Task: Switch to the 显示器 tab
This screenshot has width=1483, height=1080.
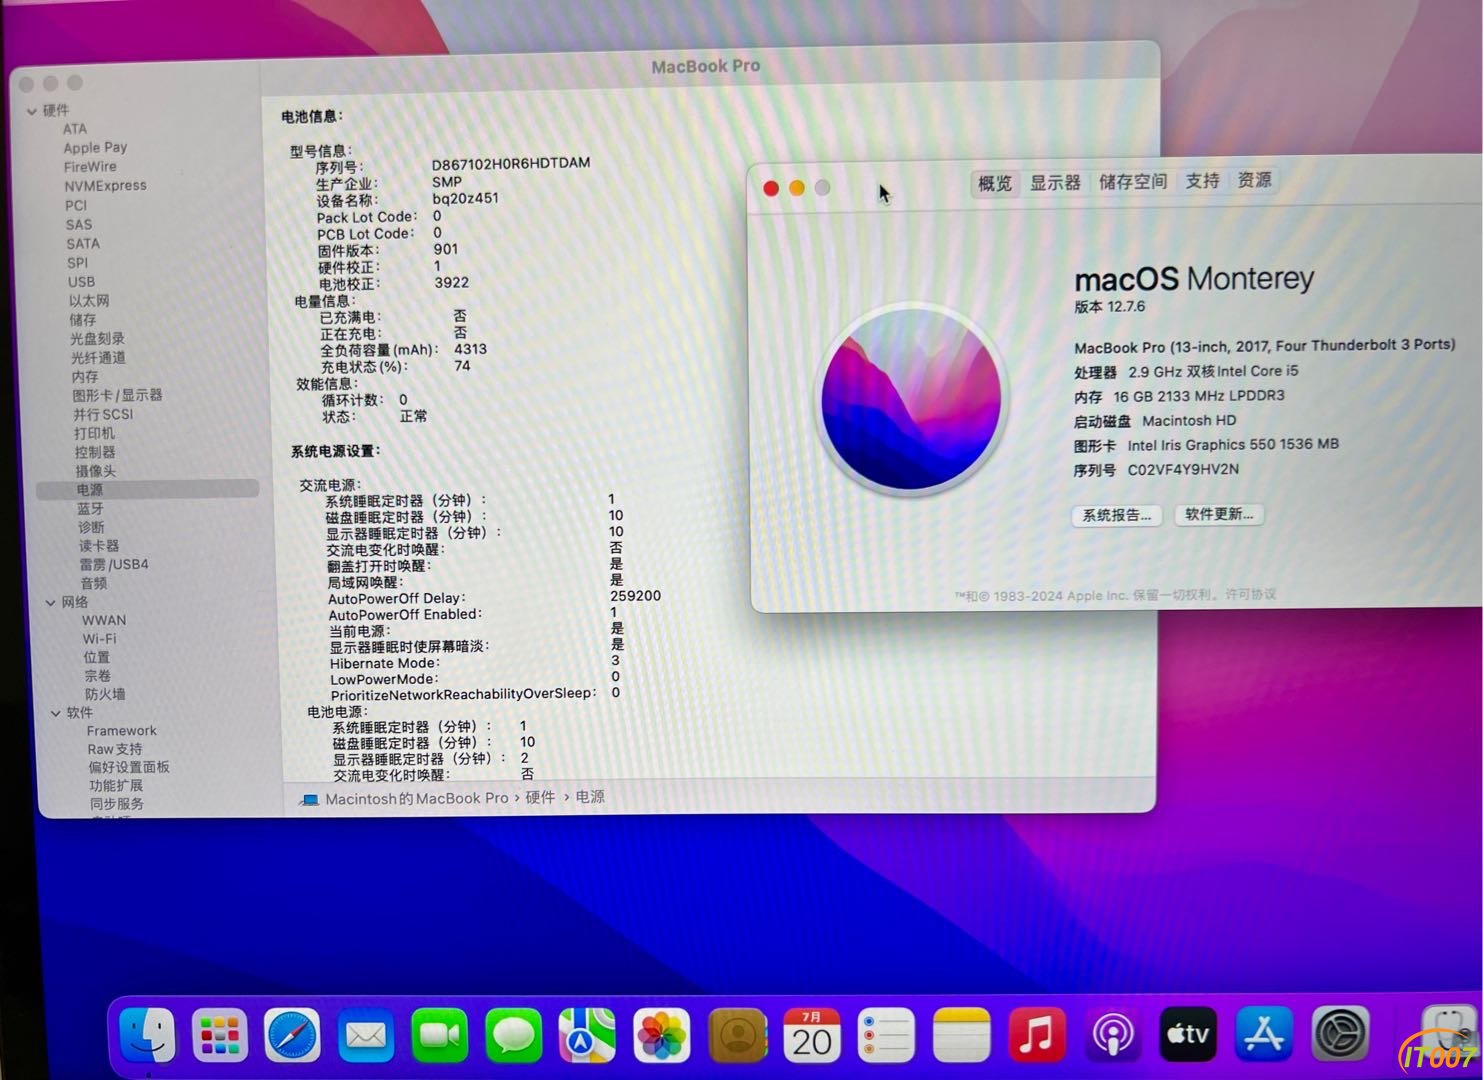Action: (x=1055, y=182)
